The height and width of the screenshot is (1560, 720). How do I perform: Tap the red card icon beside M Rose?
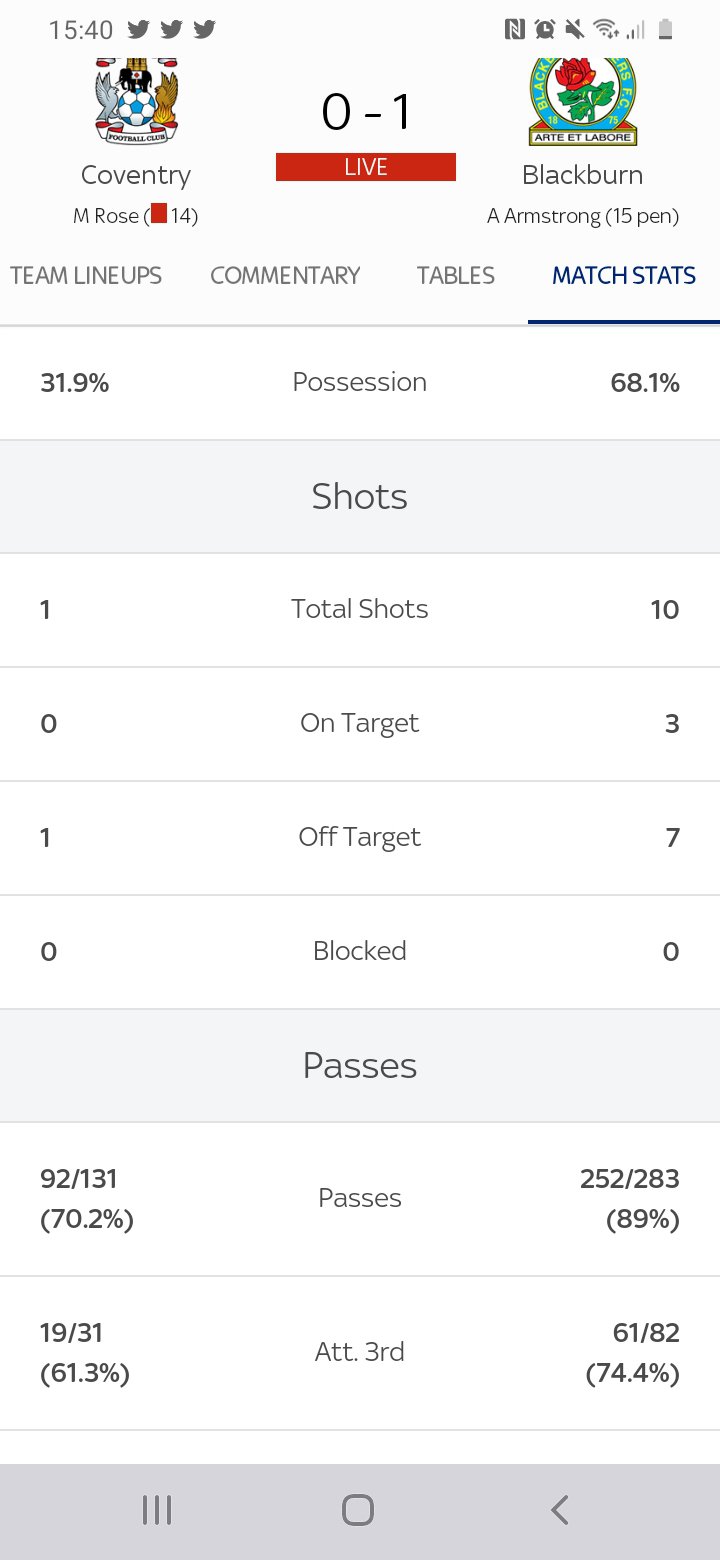(x=159, y=214)
